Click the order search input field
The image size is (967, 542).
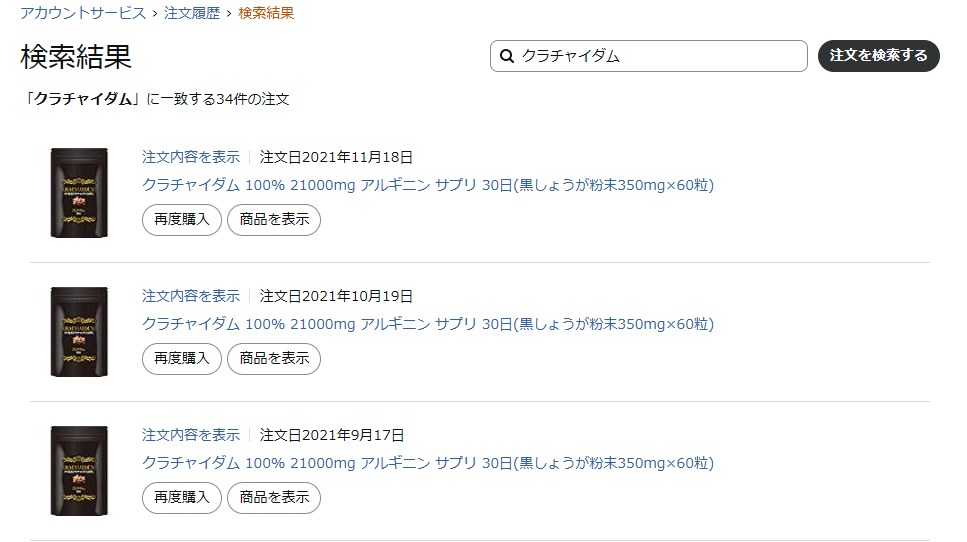click(660, 56)
